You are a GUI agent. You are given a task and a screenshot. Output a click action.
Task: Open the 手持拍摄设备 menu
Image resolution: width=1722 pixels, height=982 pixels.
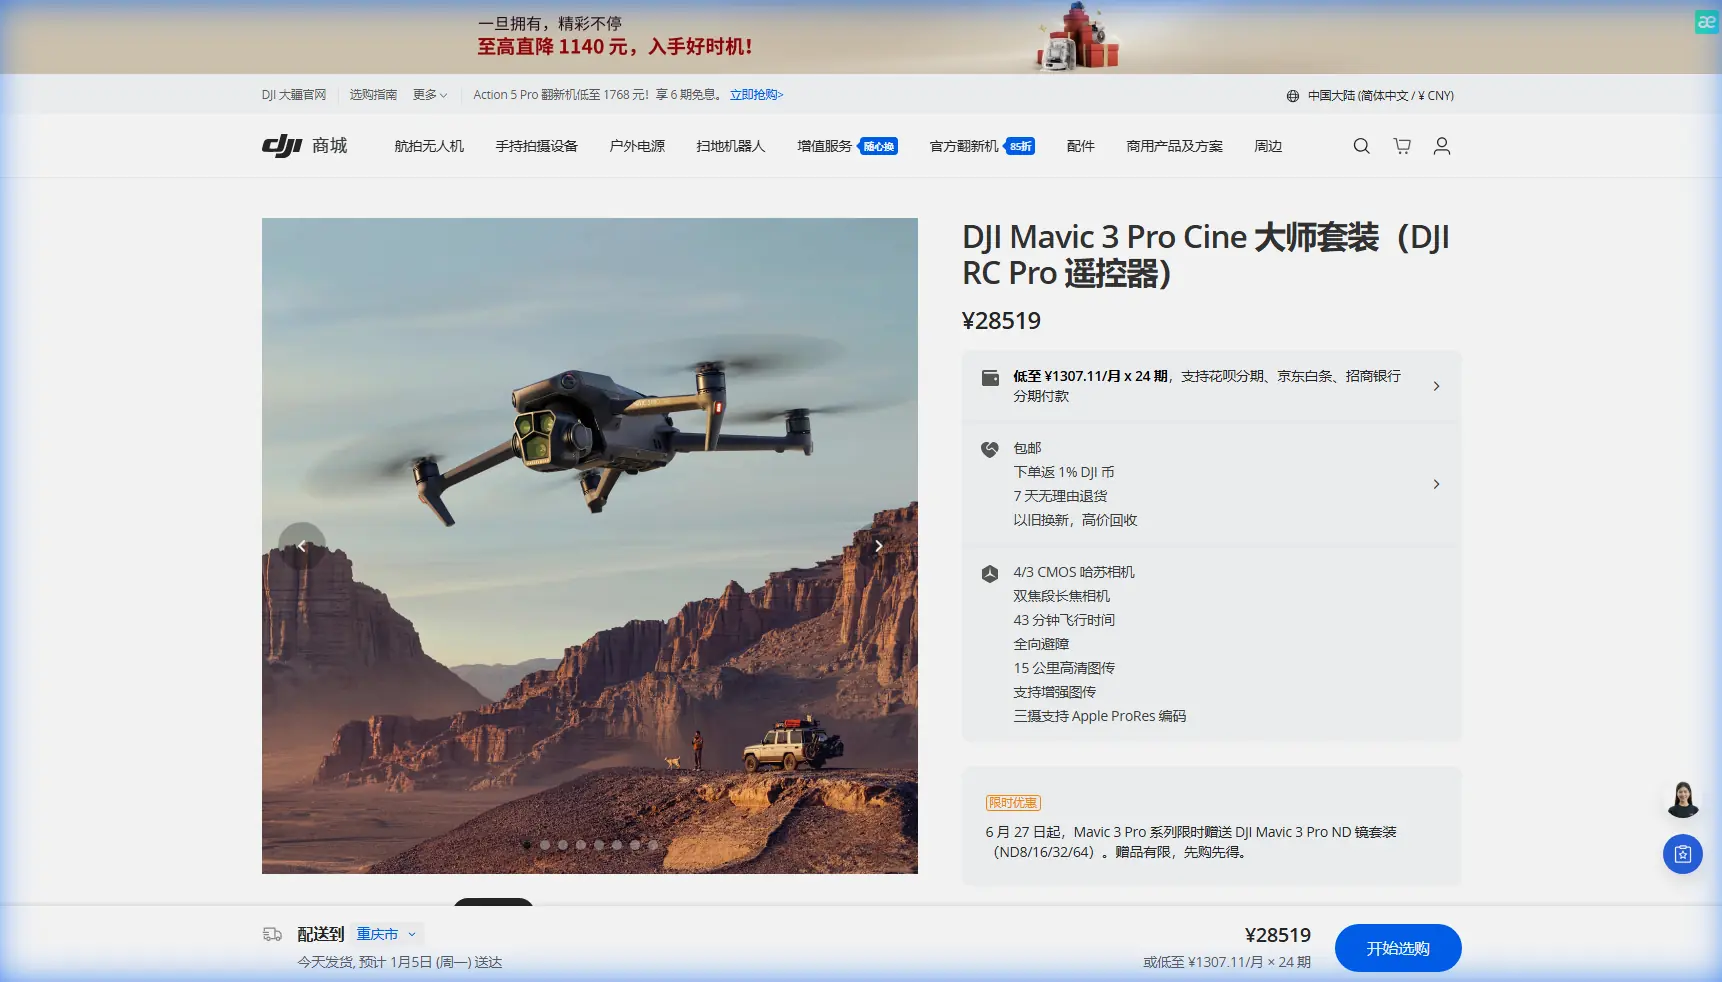pyautogui.click(x=536, y=146)
